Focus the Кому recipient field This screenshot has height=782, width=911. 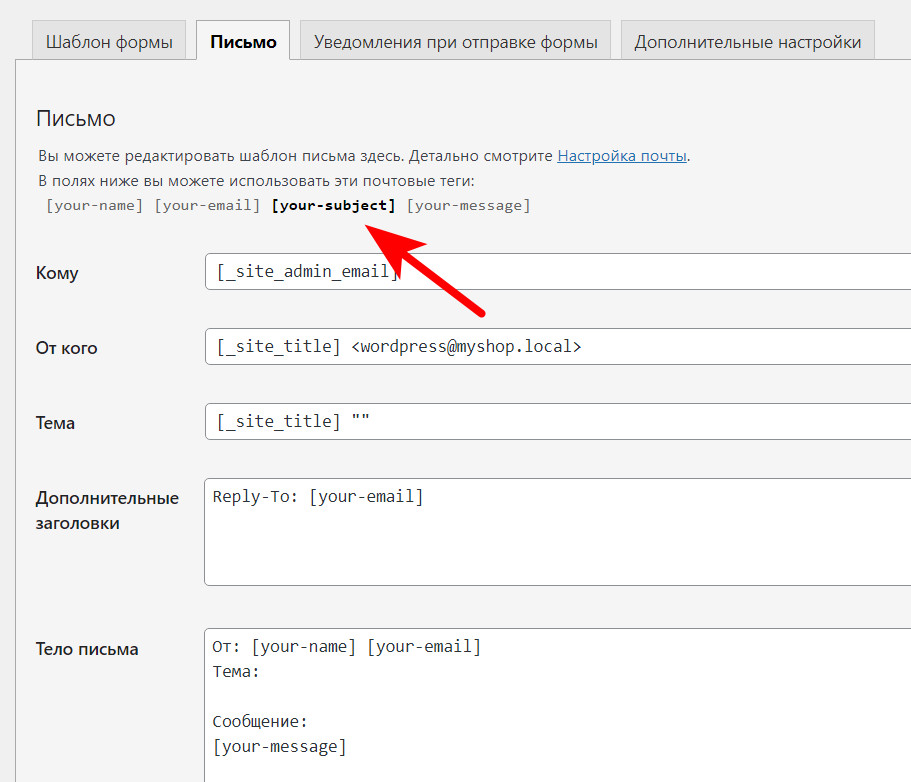click(x=558, y=271)
